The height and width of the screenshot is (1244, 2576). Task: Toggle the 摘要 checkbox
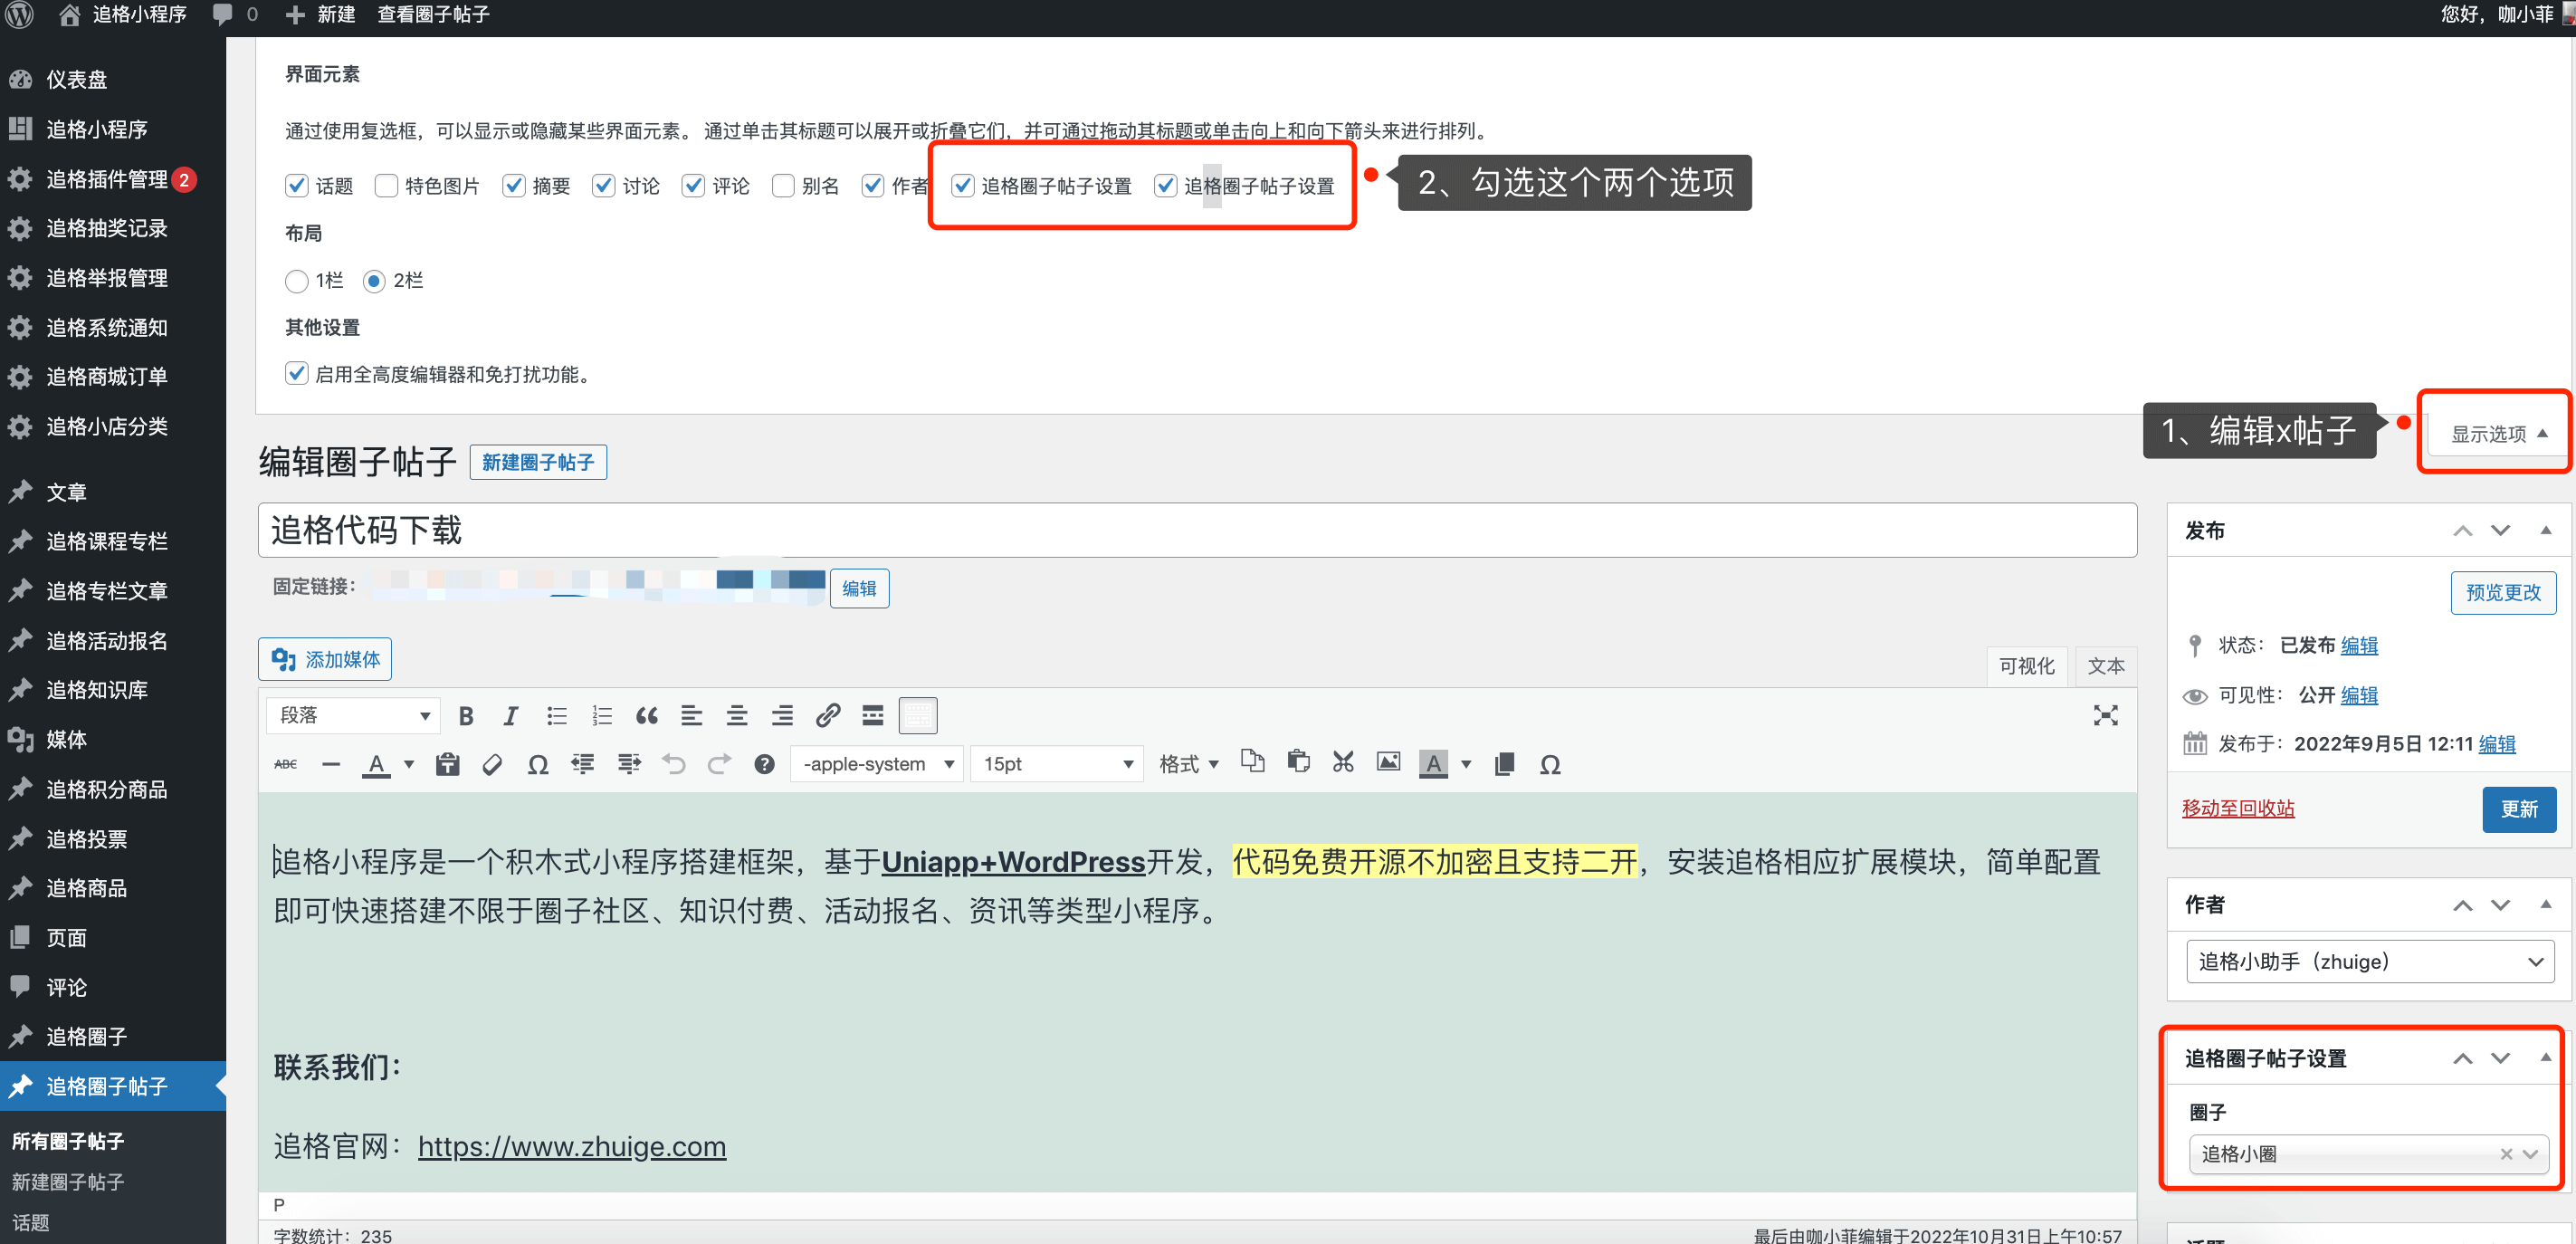514,186
